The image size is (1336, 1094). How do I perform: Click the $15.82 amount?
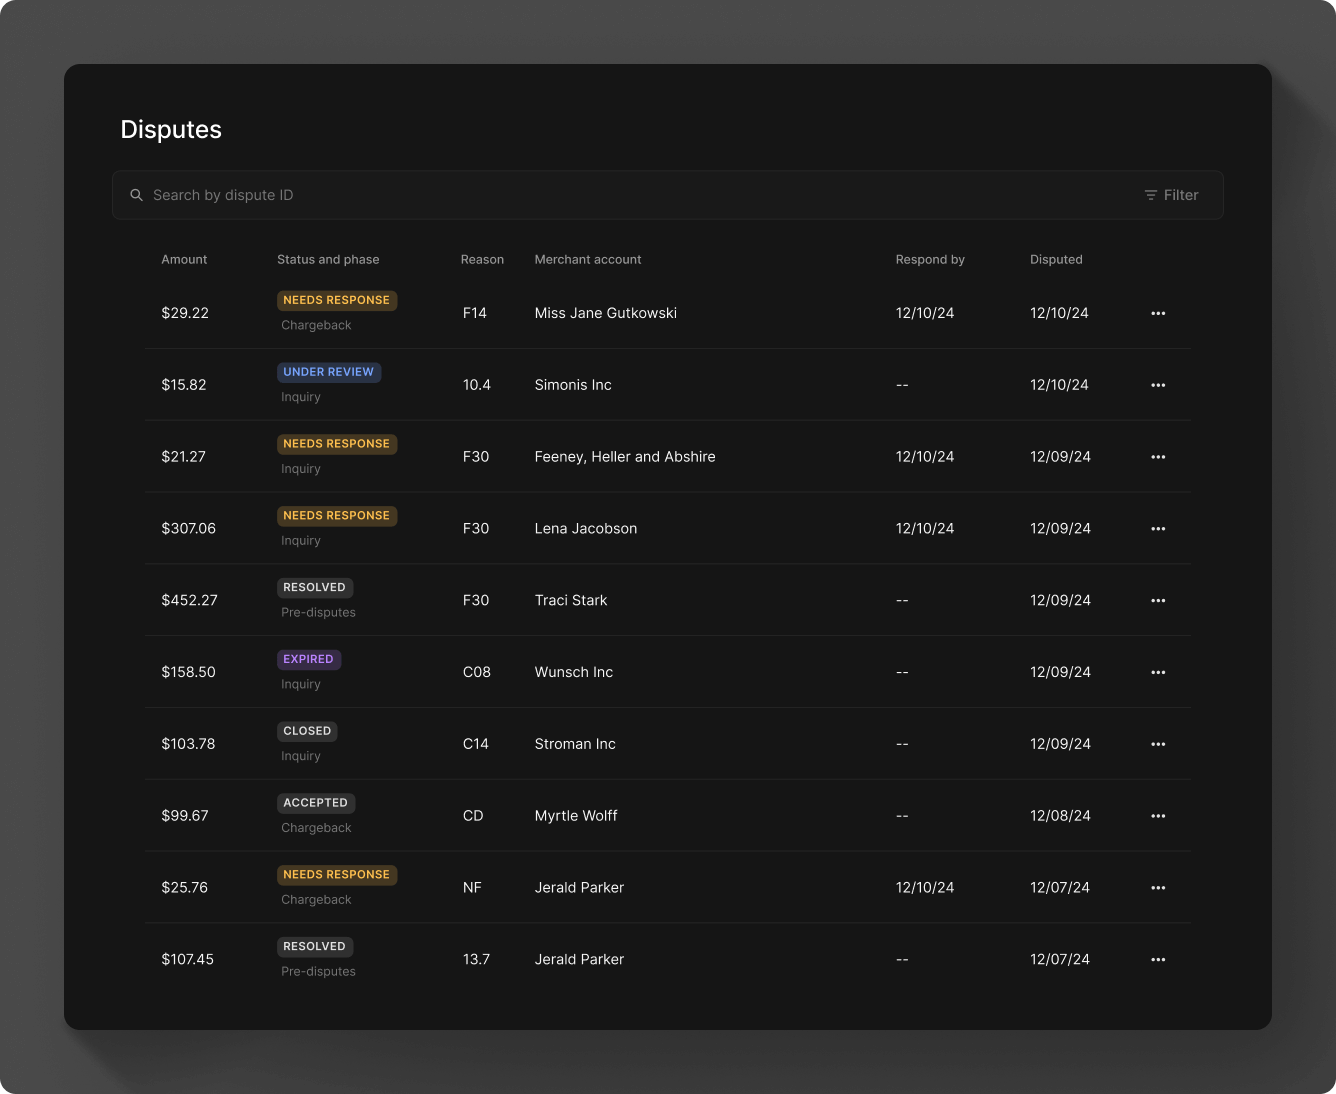coord(184,385)
